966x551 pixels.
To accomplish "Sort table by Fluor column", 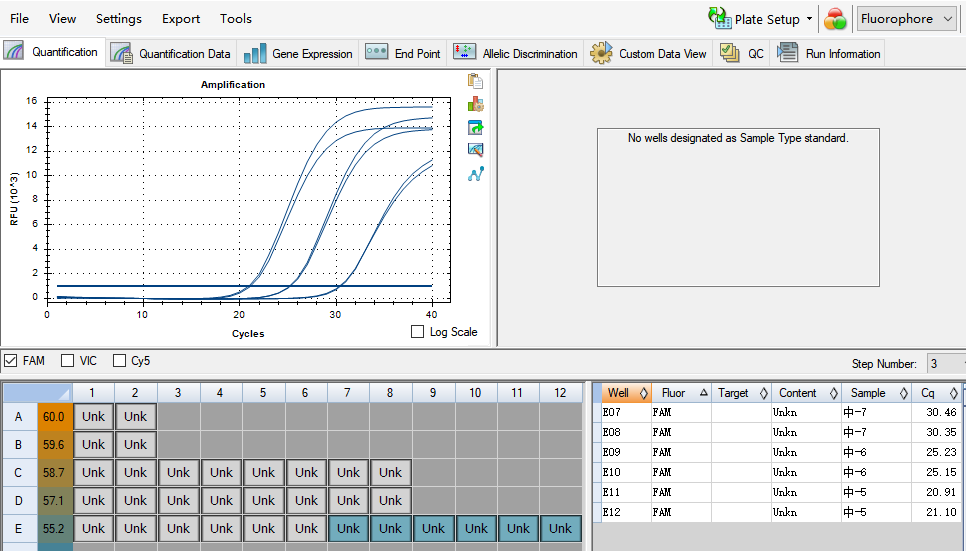I will click(681, 393).
